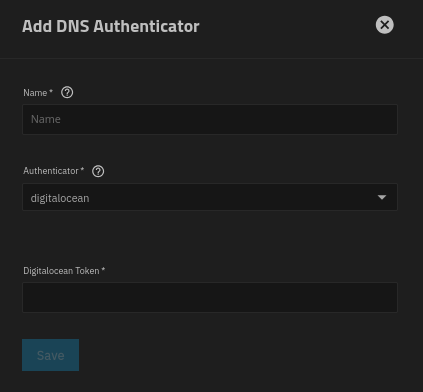Click inside the Digitalocean Token field
The image size is (423, 392).
click(210, 297)
